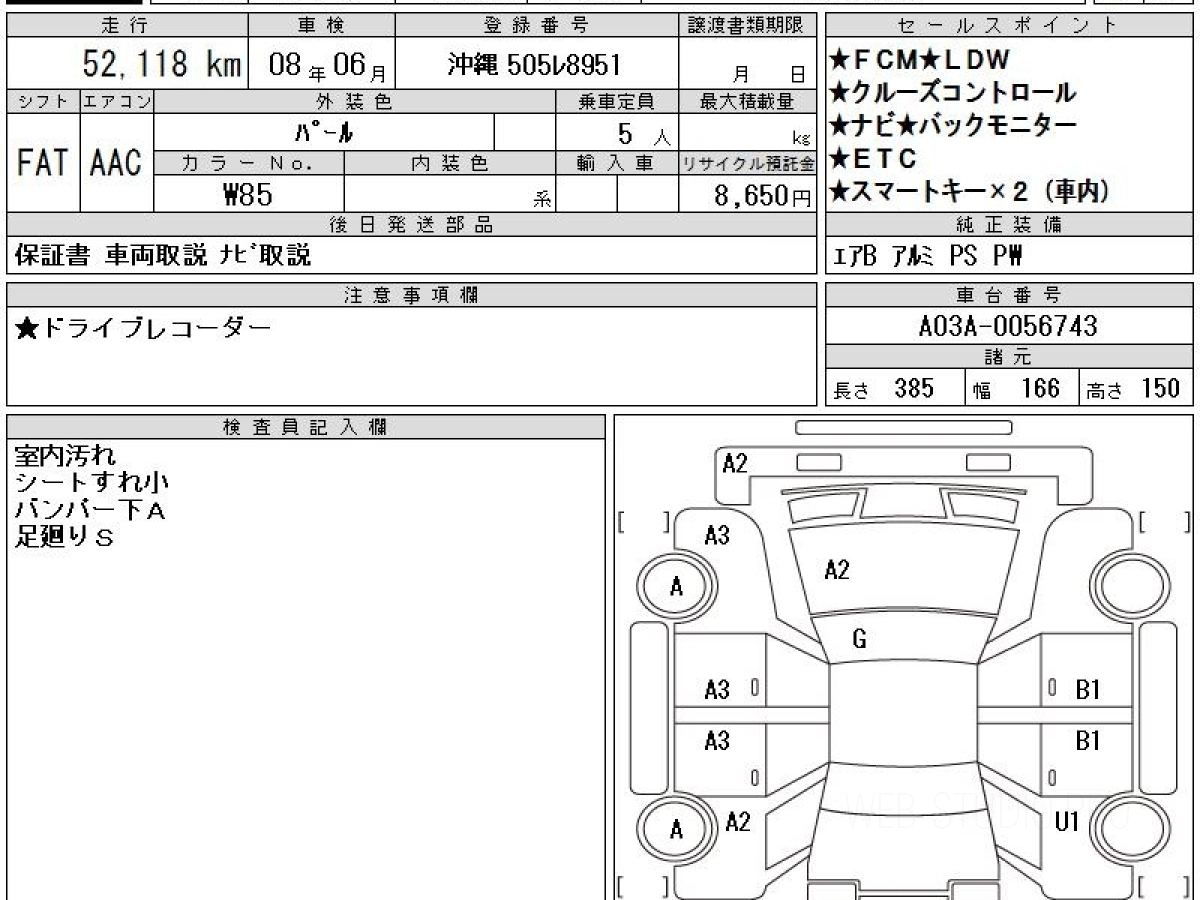
Task: Select the 注意事項欄 header
Action: point(411,294)
